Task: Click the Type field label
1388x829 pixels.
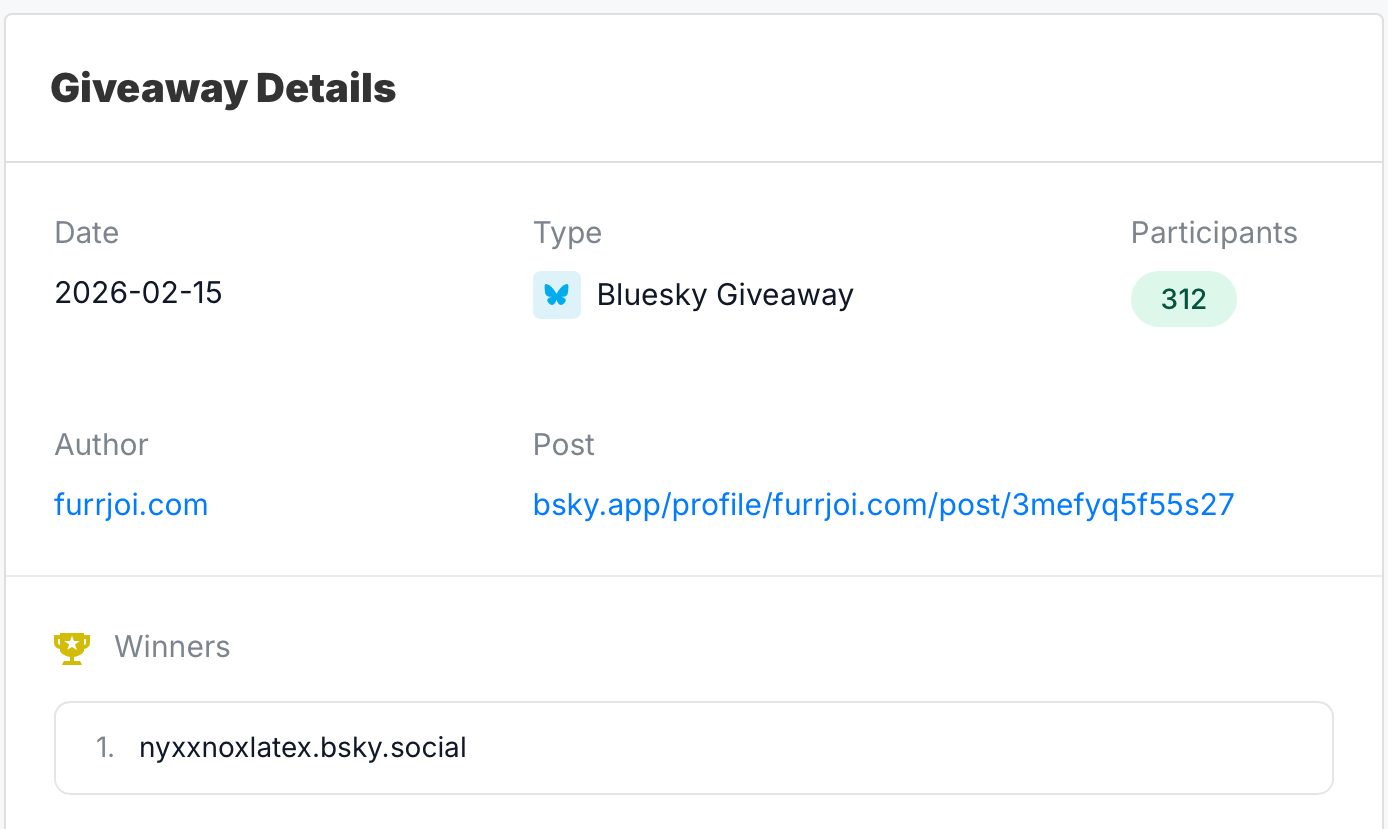Action: (567, 233)
